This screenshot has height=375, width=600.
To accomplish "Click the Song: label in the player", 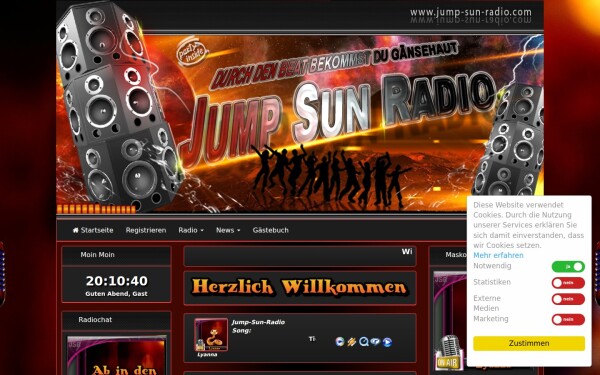I will 241,330.
